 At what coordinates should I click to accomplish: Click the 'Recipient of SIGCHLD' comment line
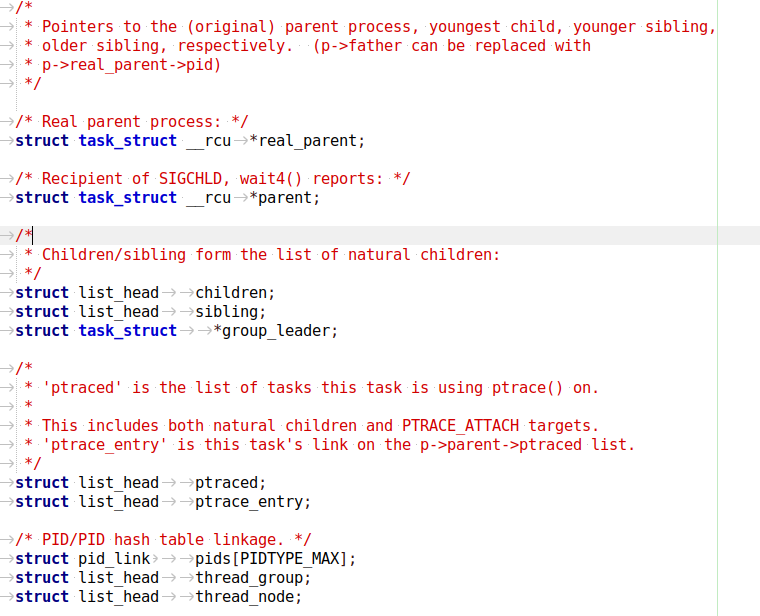coord(213,179)
